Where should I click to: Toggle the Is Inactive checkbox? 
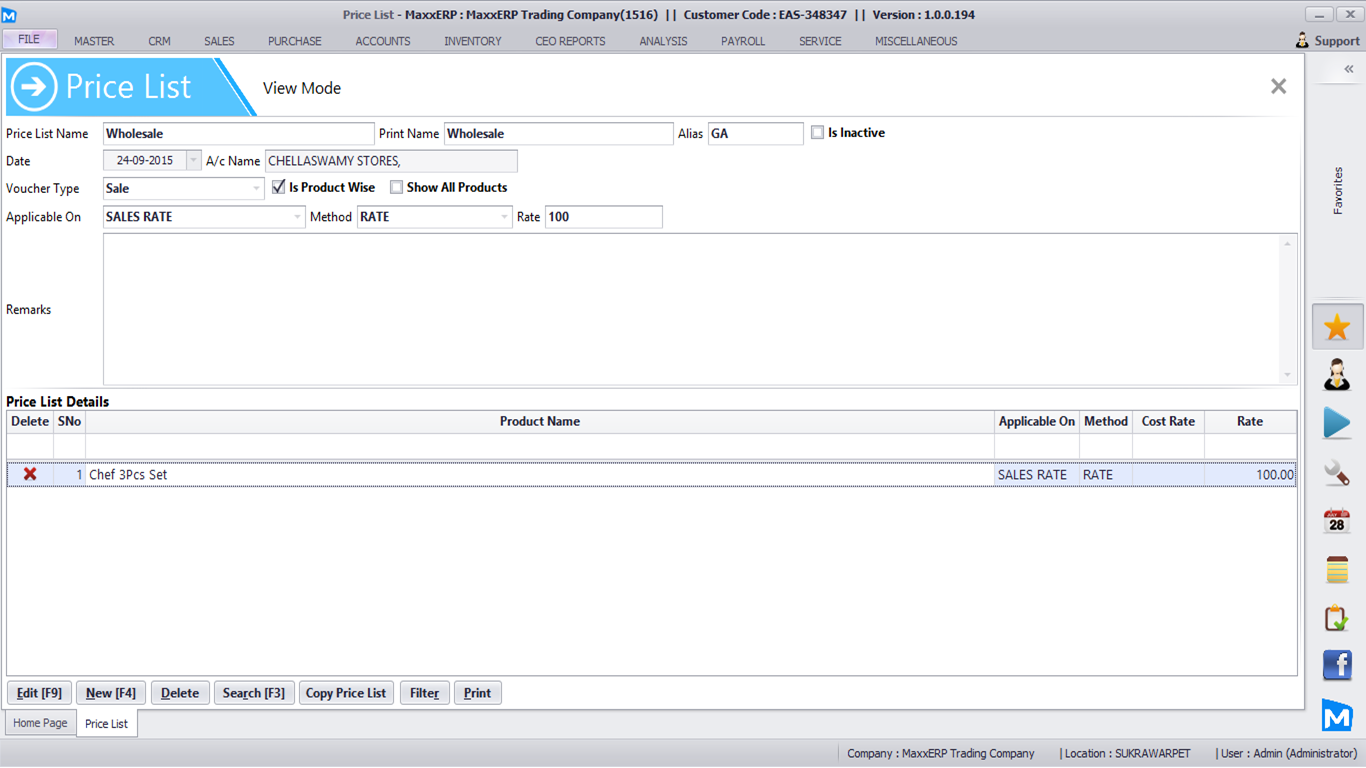[x=818, y=133]
